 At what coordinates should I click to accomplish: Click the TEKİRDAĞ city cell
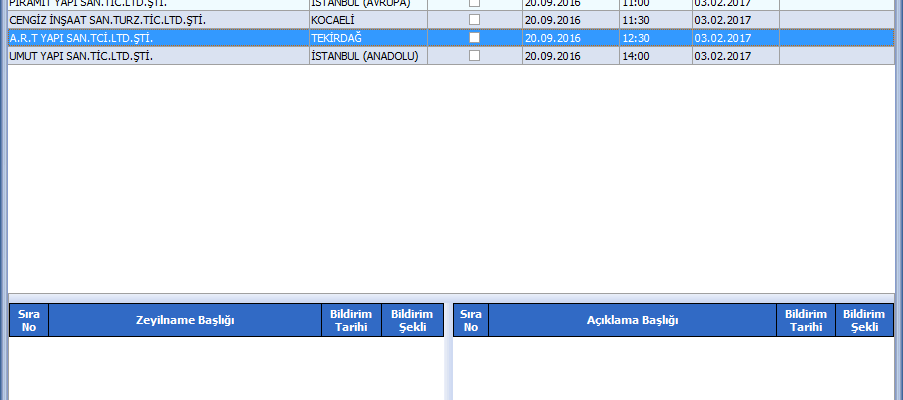tap(338, 38)
